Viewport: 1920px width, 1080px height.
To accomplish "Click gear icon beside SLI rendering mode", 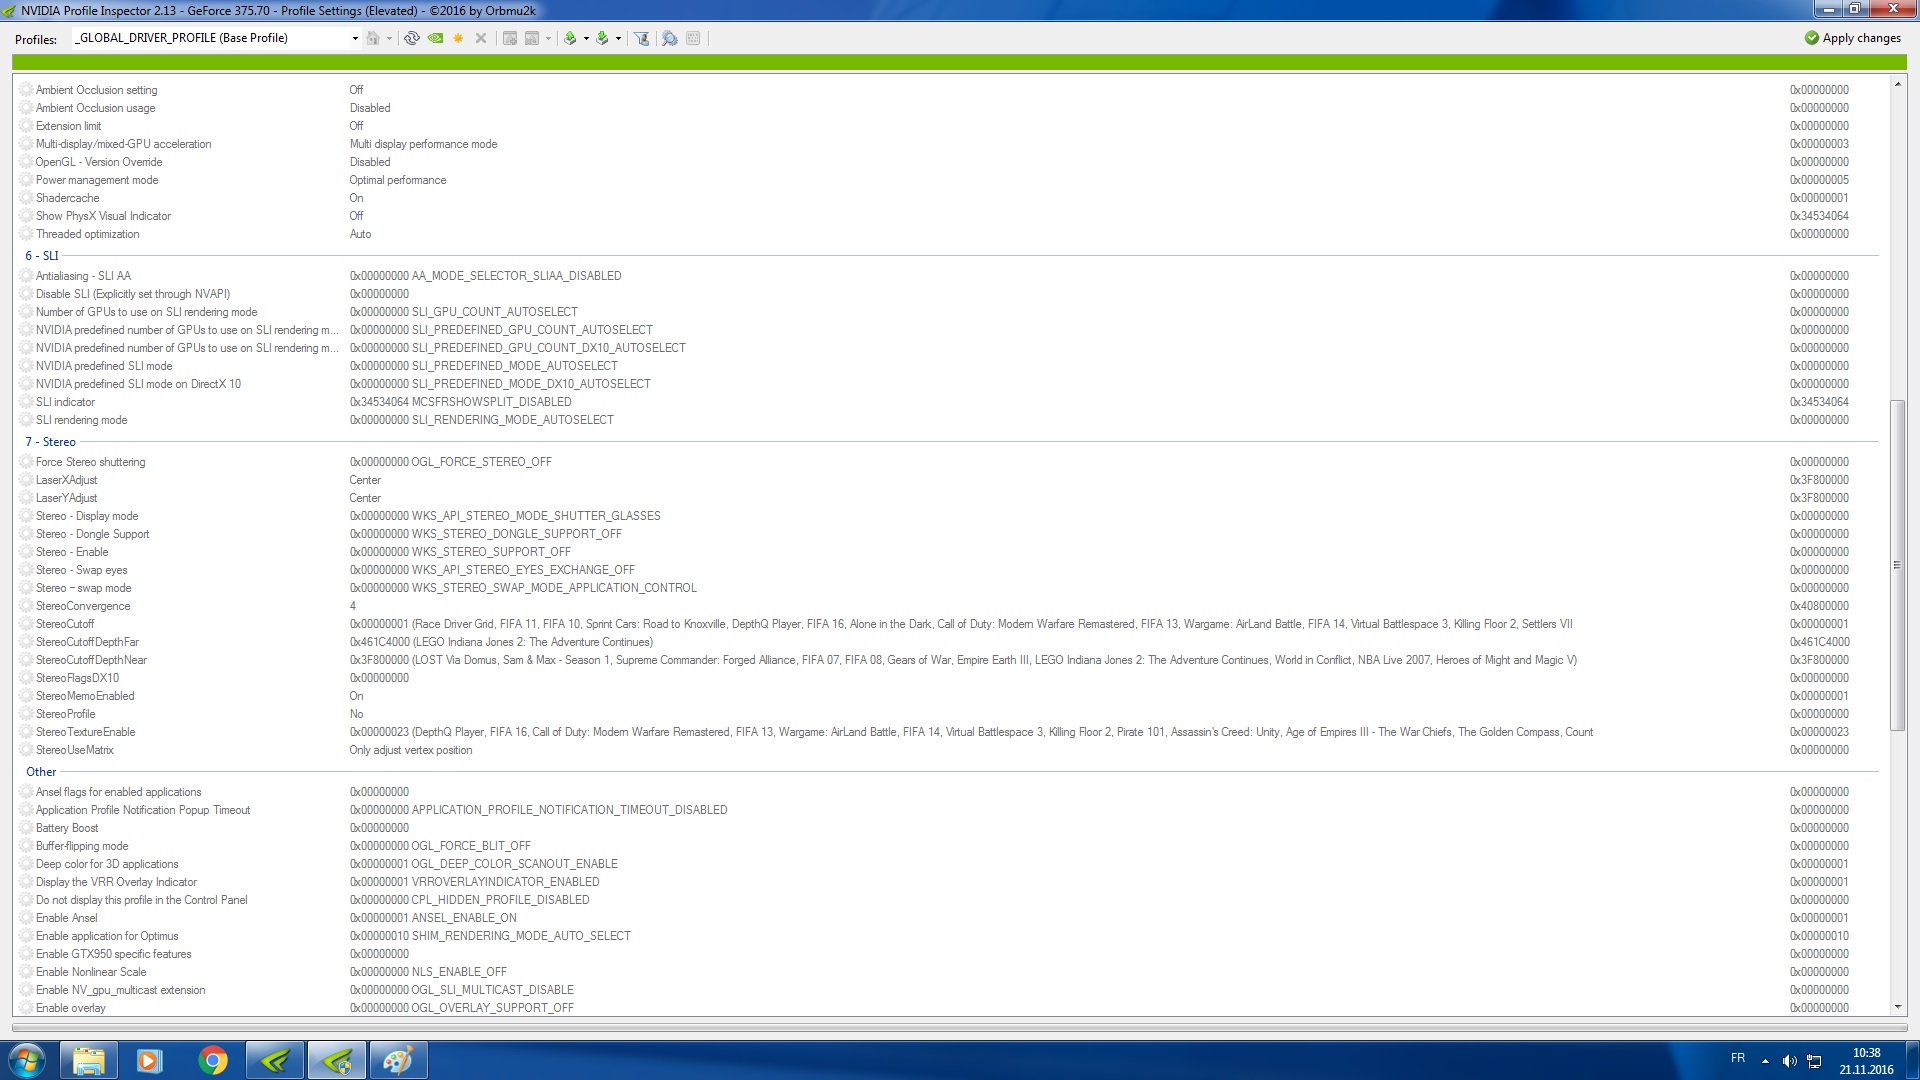I will (27, 420).
